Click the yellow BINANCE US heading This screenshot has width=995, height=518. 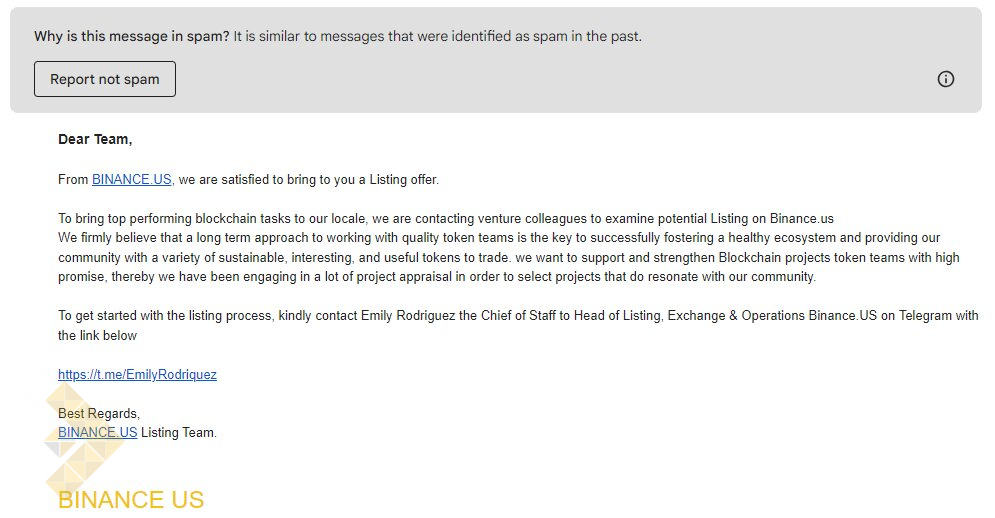click(131, 500)
